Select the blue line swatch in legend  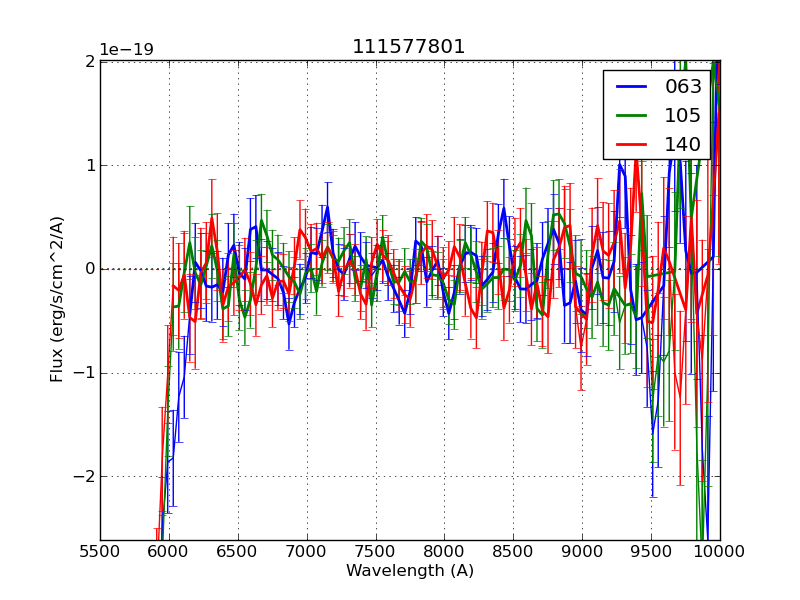tap(632, 87)
